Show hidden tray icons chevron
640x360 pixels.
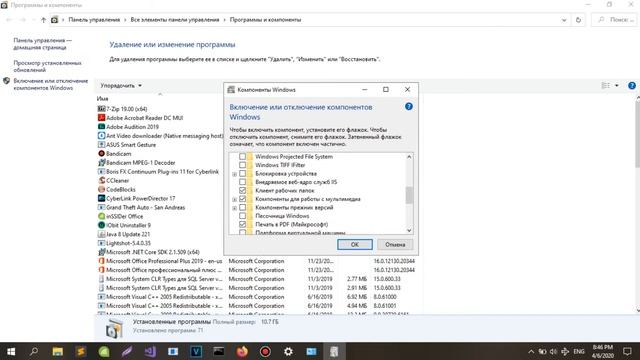point(531,351)
